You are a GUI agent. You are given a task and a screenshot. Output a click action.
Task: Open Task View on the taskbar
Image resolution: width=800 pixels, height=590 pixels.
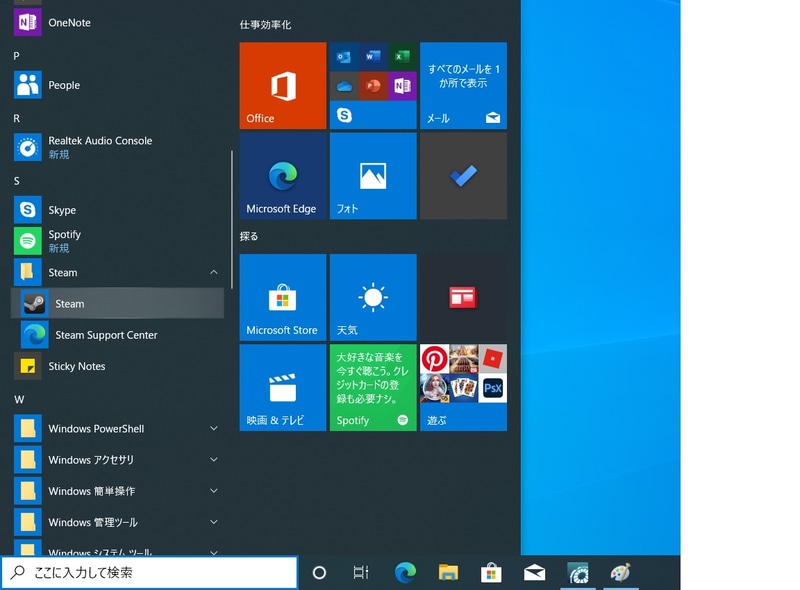pyautogui.click(x=361, y=573)
